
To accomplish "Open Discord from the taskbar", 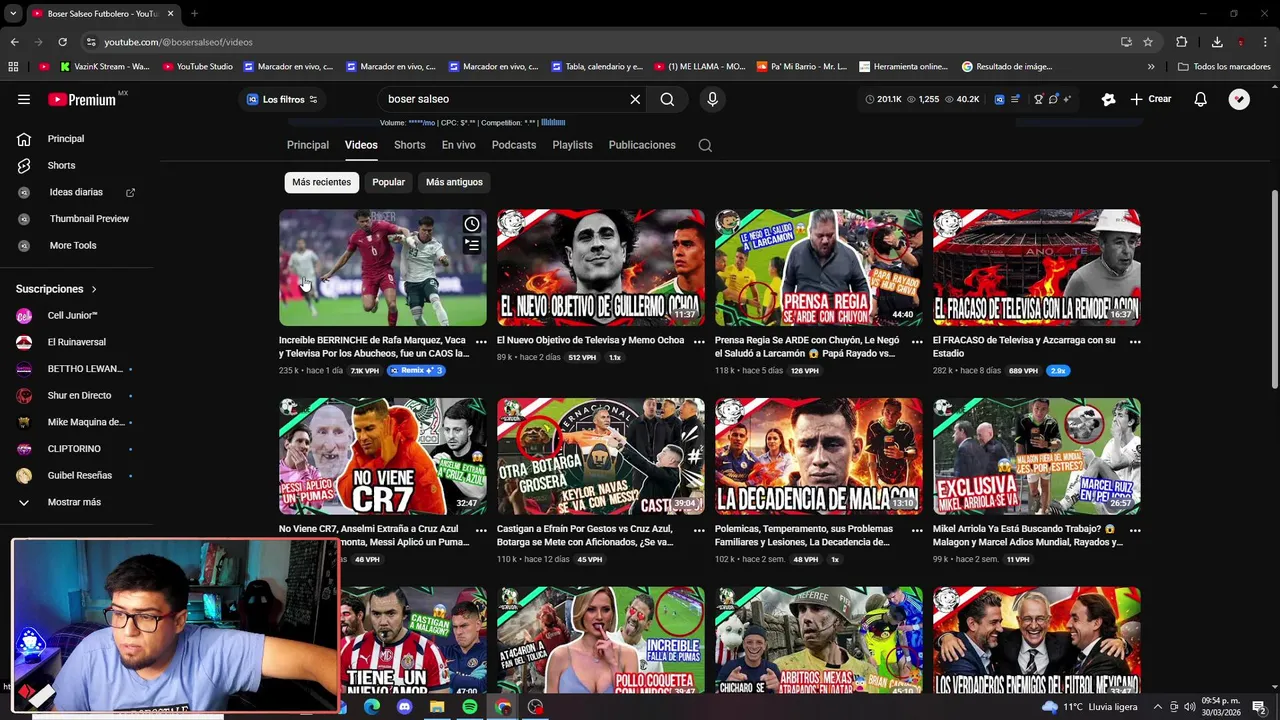I will 404,707.
